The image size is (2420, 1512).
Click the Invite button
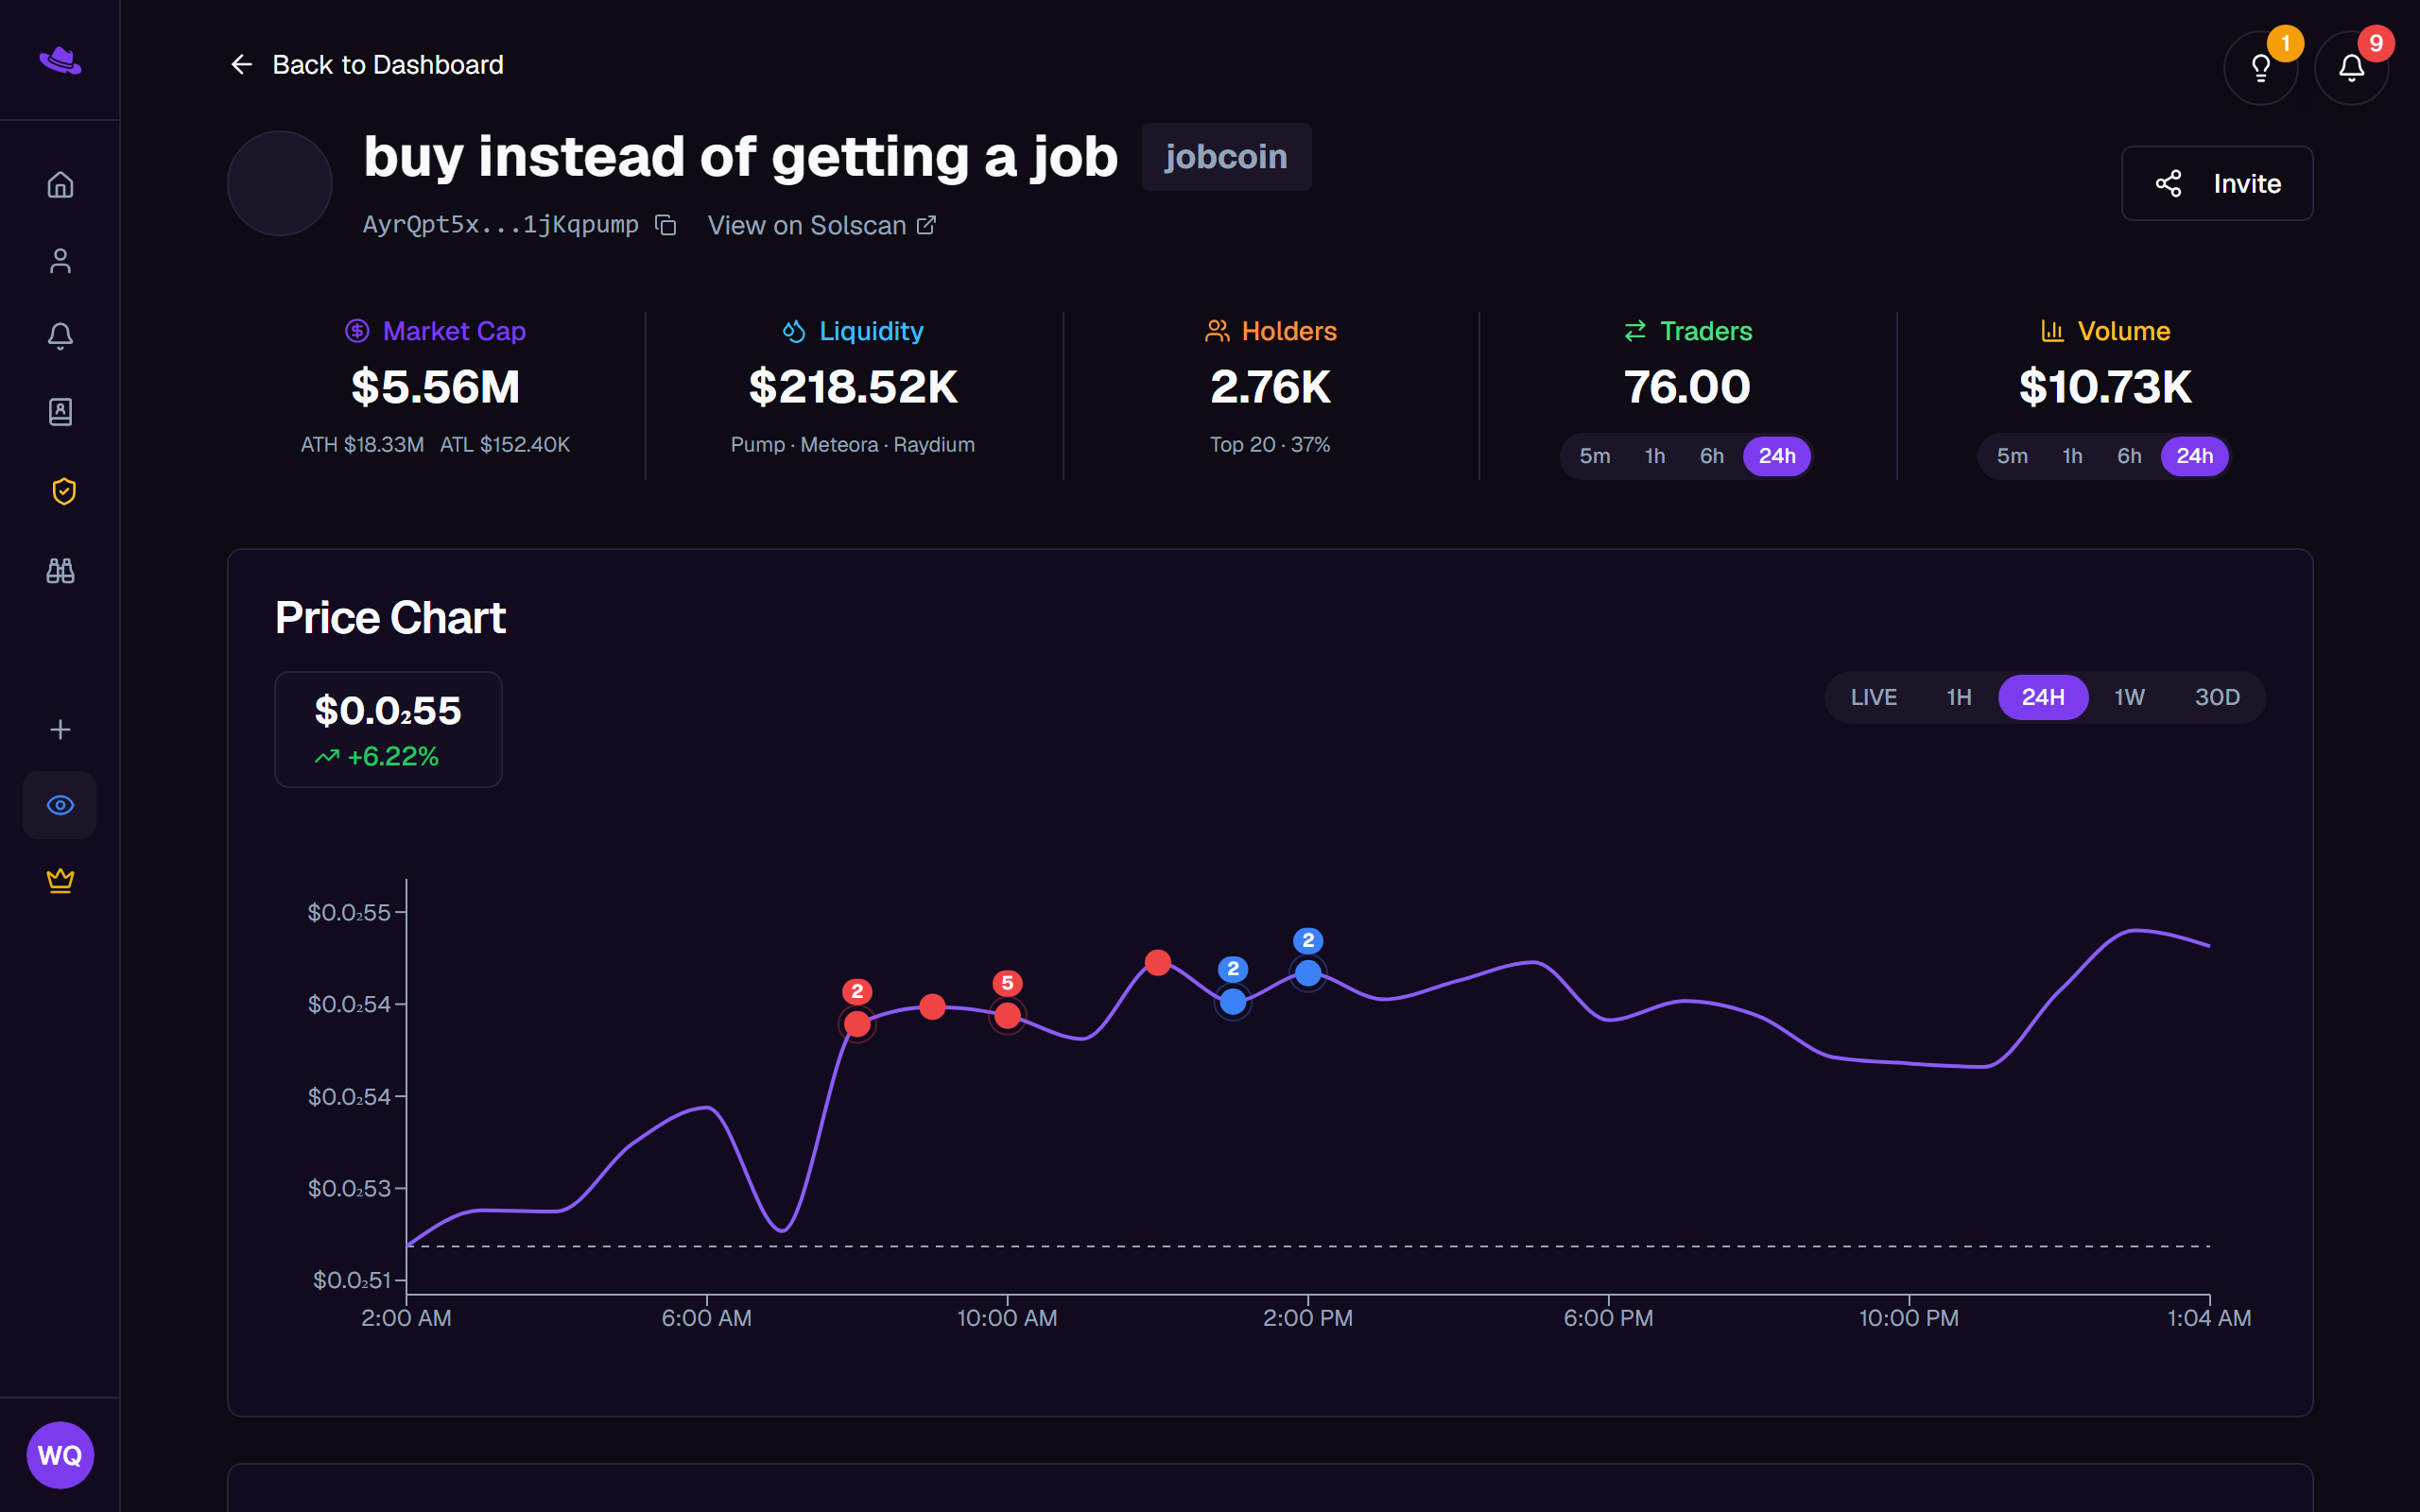tap(2217, 183)
